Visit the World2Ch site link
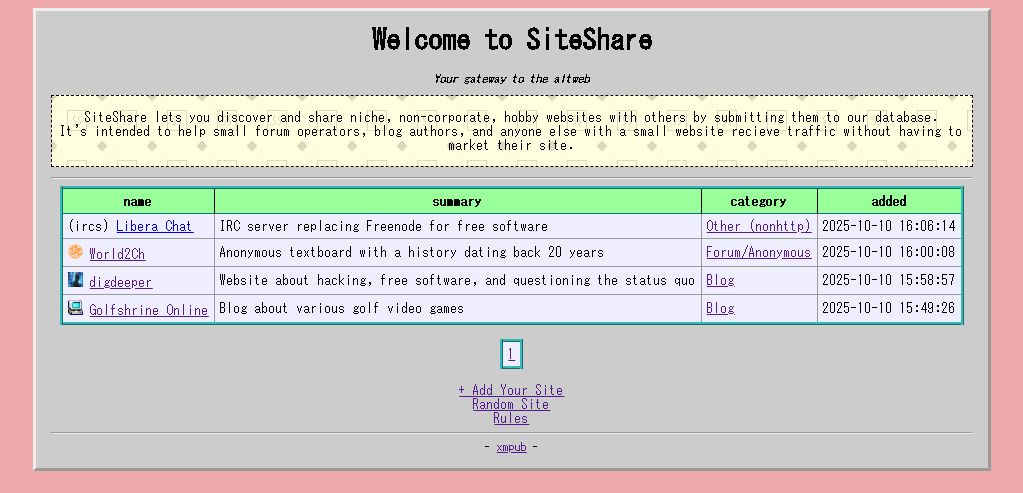1023x493 pixels. pyautogui.click(x=117, y=254)
